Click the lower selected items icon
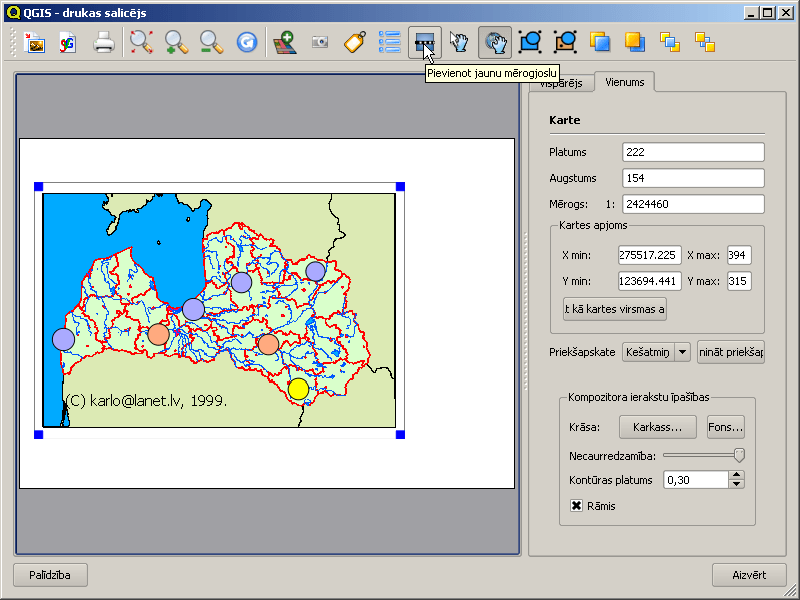The width and height of the screenshot is (800, 600). tap(635, 43)
